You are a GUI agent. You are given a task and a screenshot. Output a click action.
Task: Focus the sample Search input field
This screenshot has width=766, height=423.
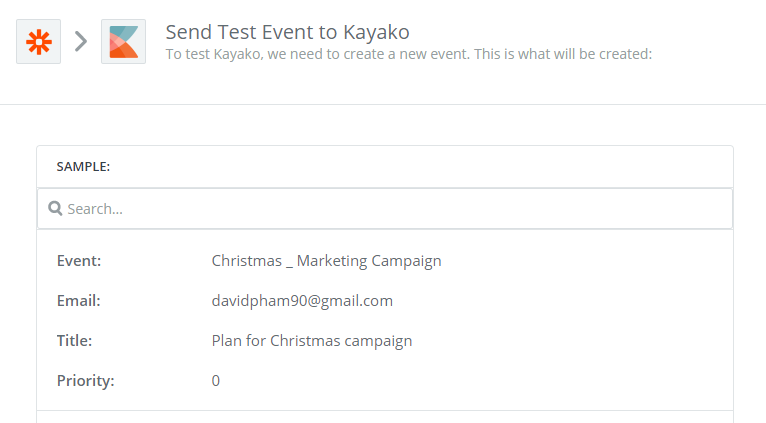(x=385, y=209)
